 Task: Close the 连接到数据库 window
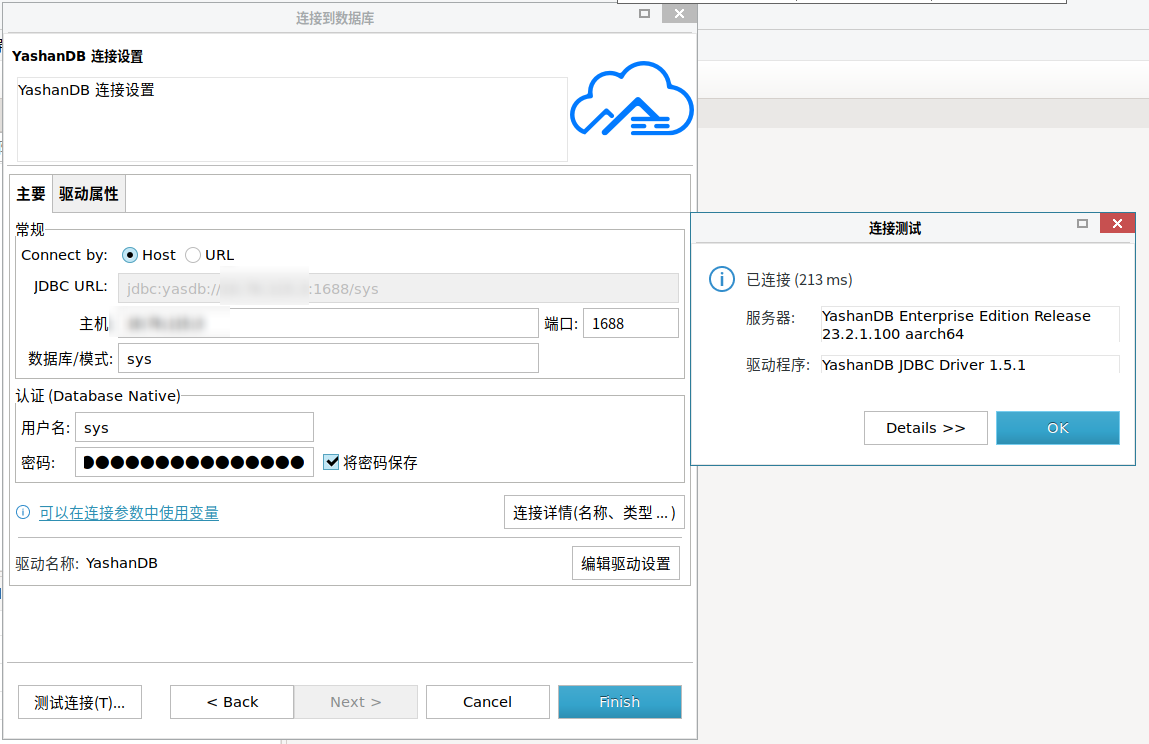pyautogui.click(x=679, y=13)
